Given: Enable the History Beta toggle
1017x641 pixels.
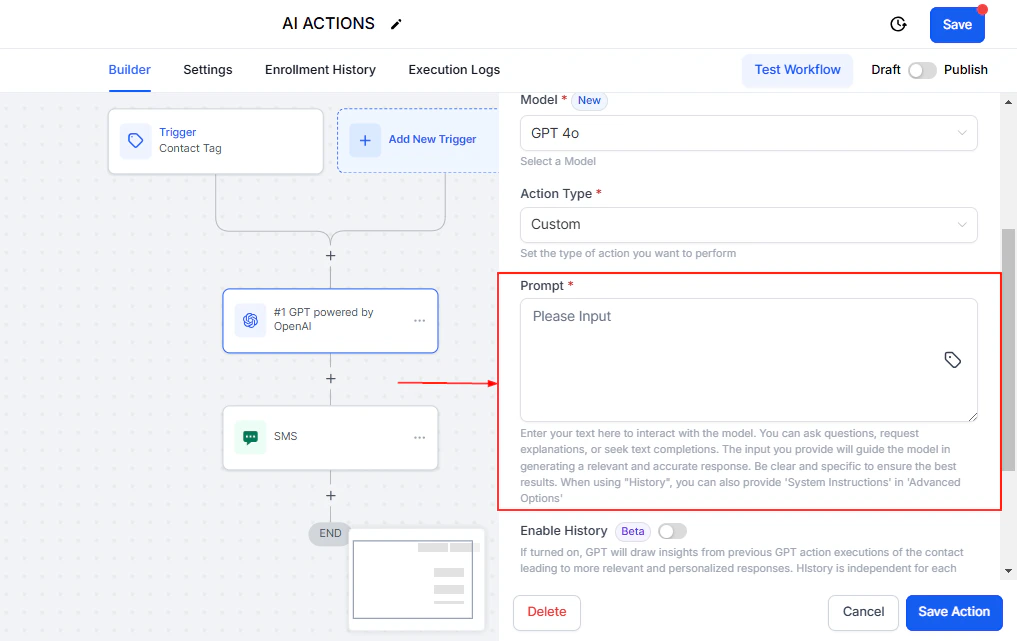Looking at the screenshot, I should pyautogui.click(x=671, y=531).
